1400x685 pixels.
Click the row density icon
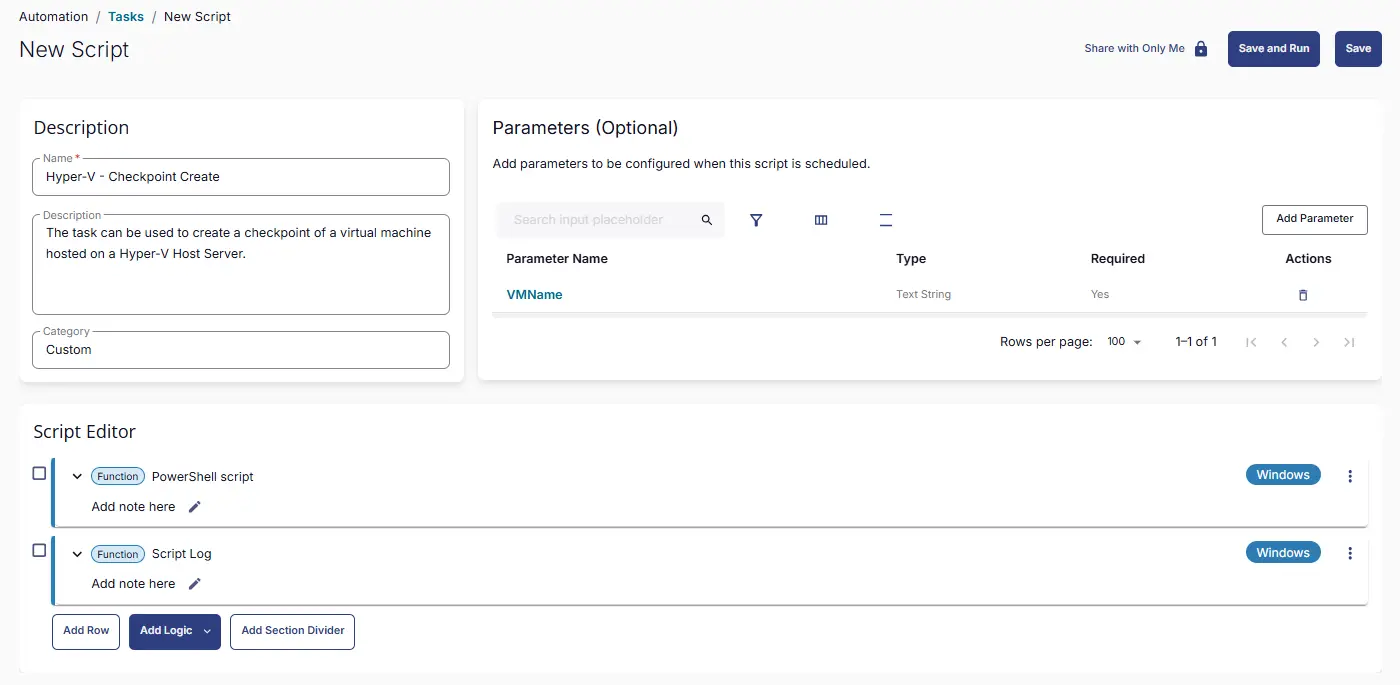coord(886,220)
